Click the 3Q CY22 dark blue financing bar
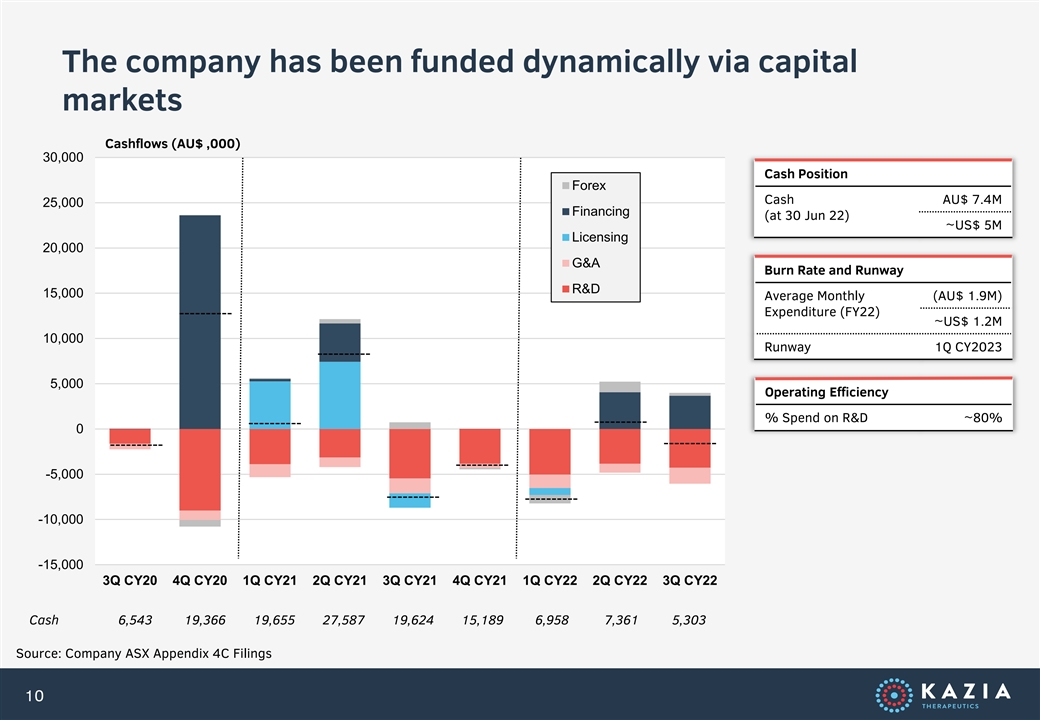1040x720 pixels. [690, 412]
